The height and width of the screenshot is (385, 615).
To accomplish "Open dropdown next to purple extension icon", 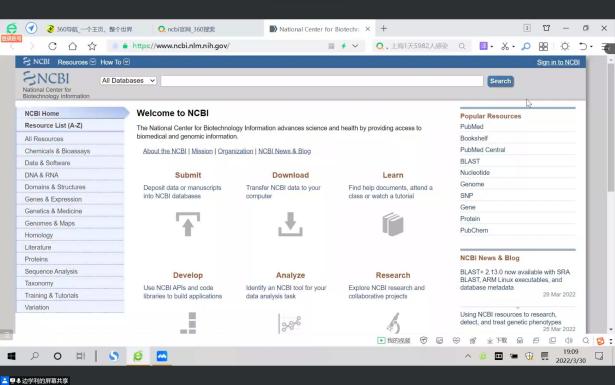I will pos(492,47).
